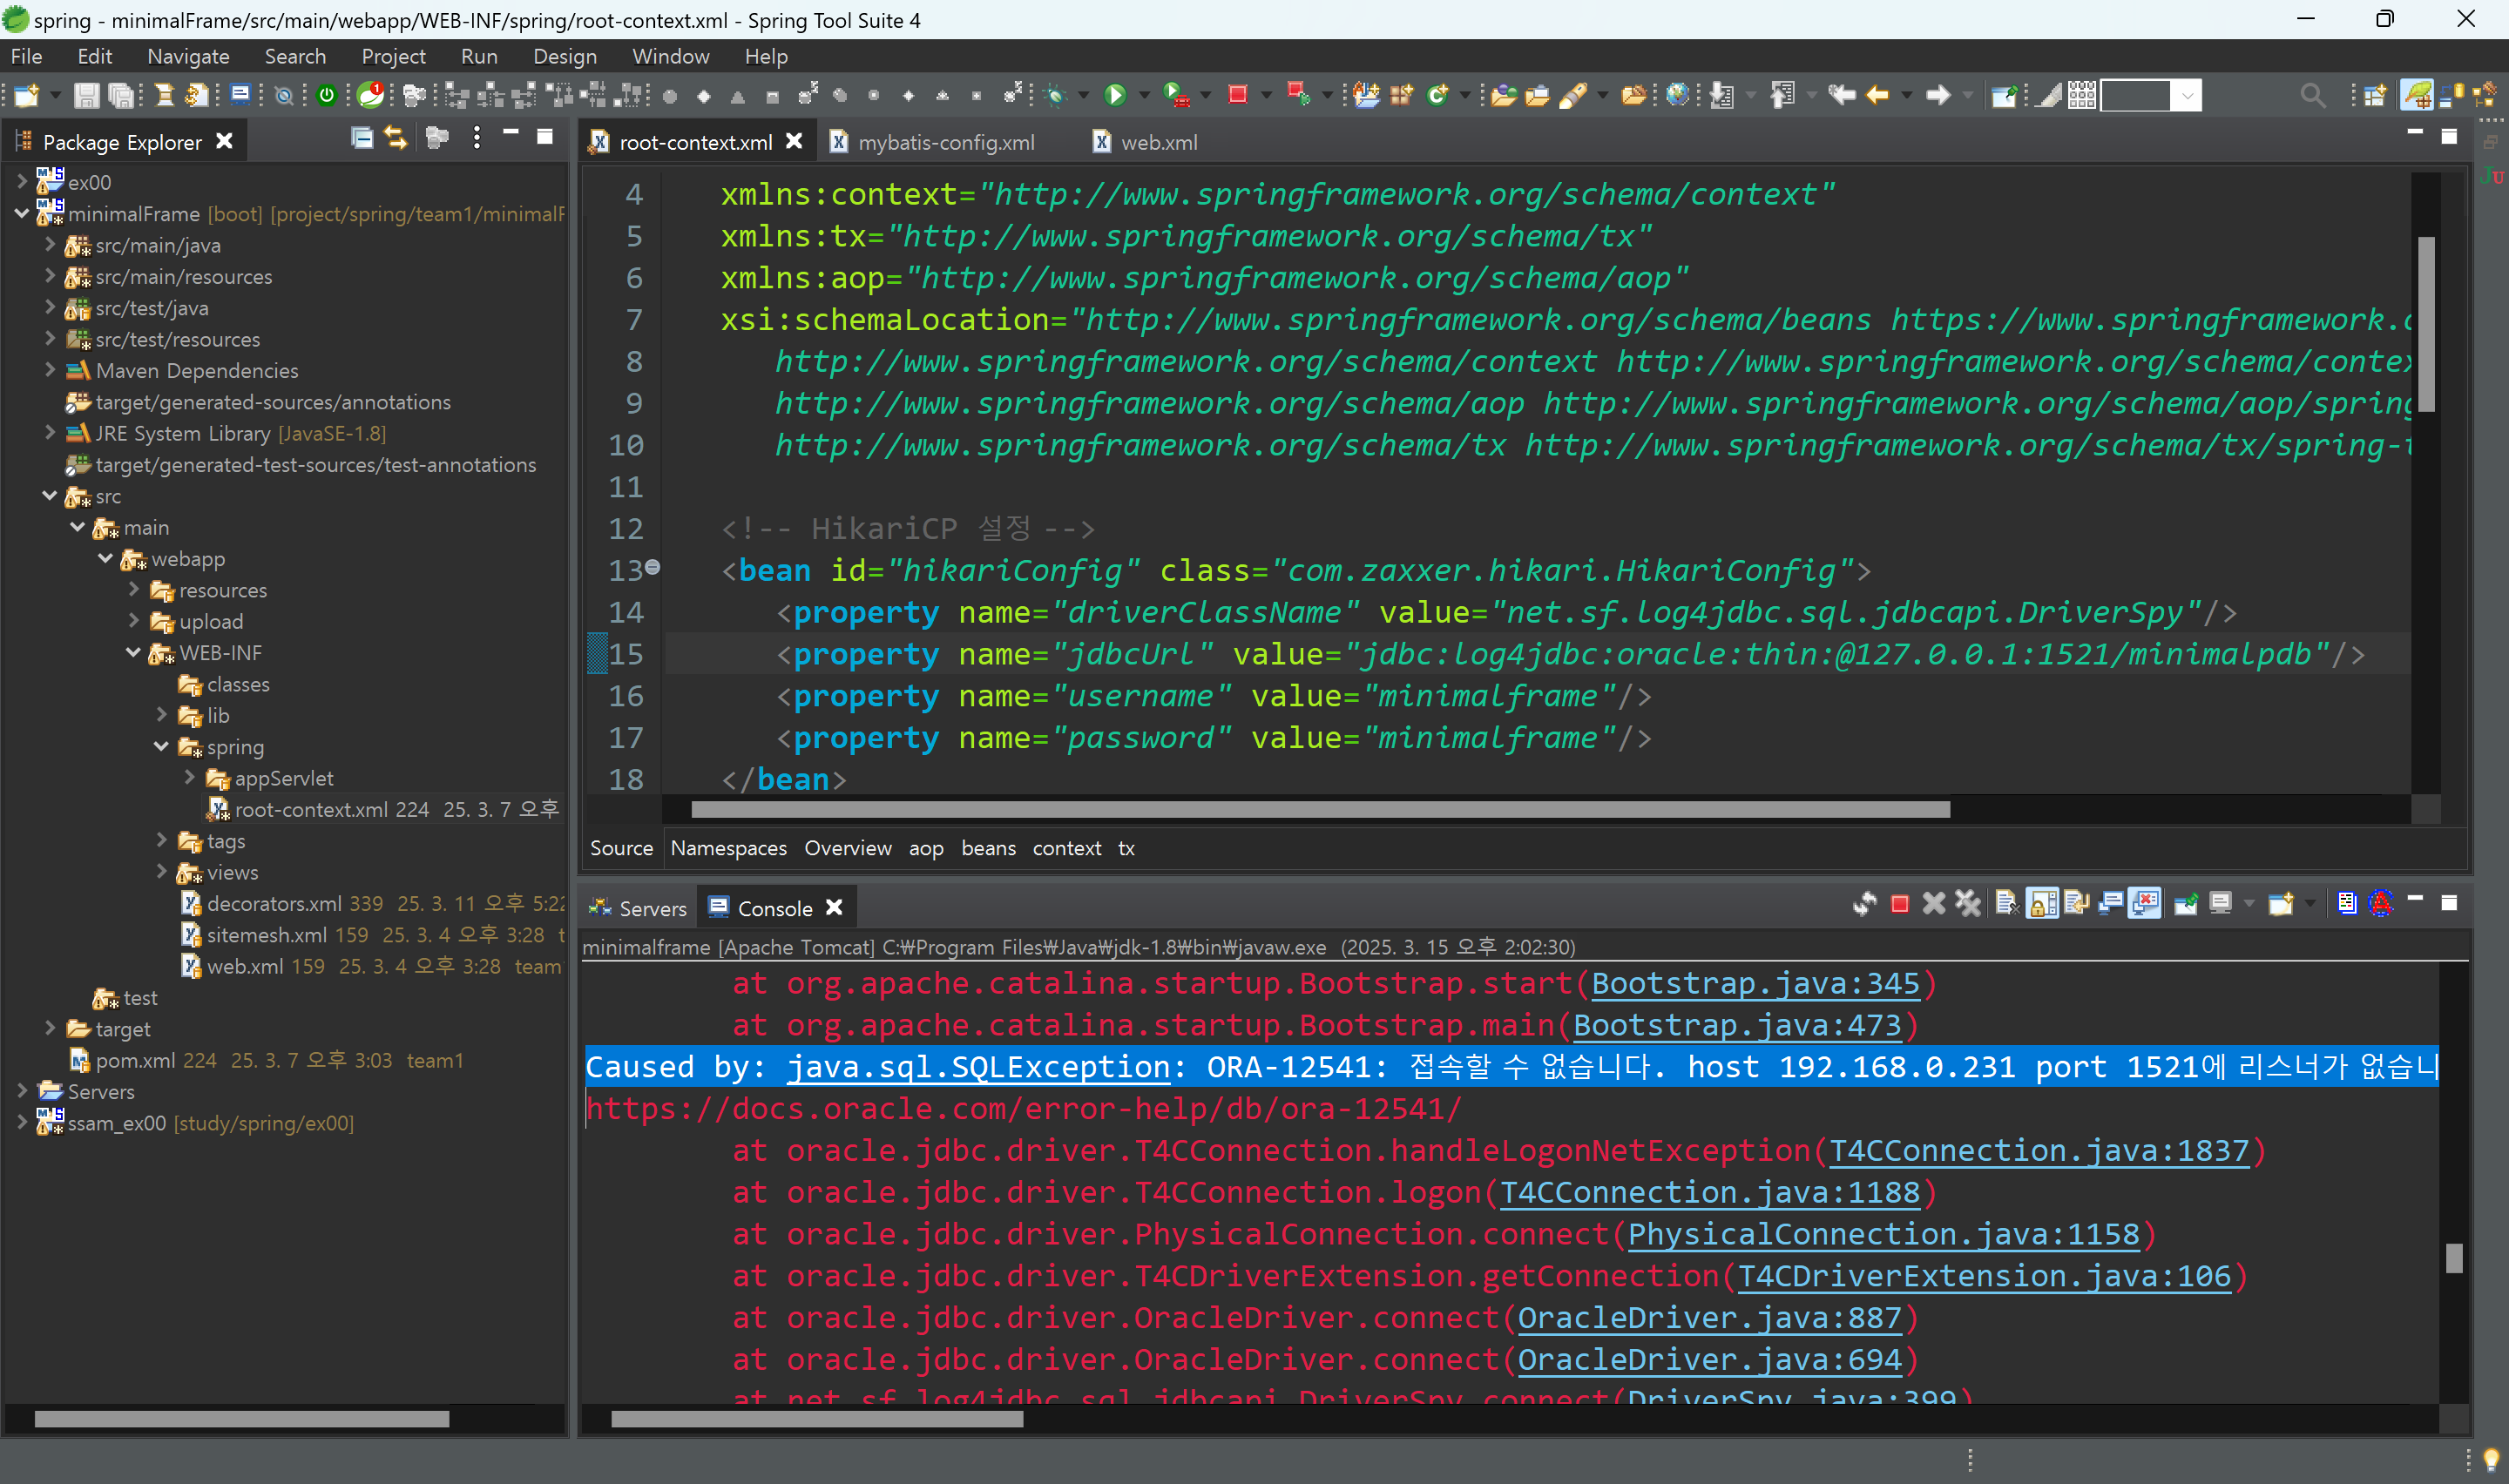Expand the ex00 project node
The image size is (2509, 1484).
point(22,181)
